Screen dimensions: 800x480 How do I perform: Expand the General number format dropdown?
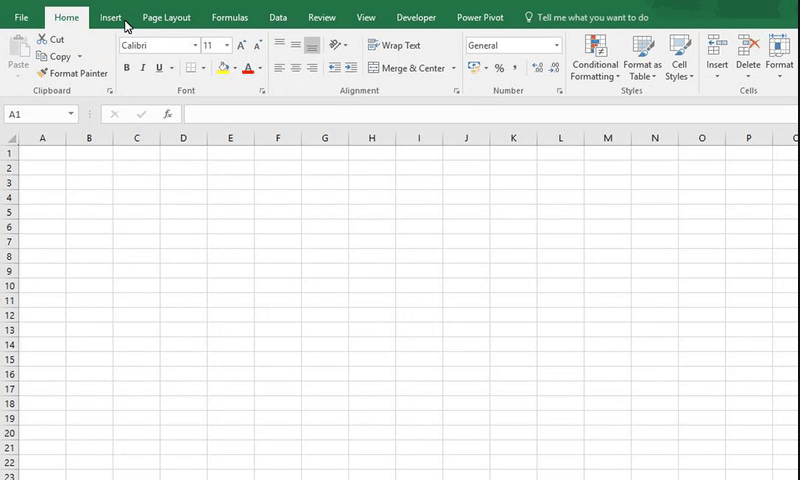[x=557, y=46]
